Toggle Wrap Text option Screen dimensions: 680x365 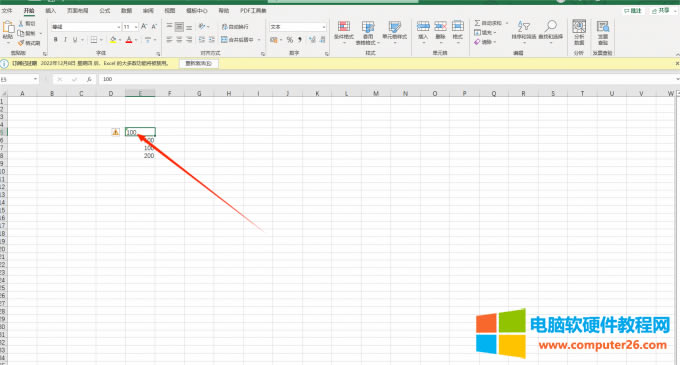[235, 27]
